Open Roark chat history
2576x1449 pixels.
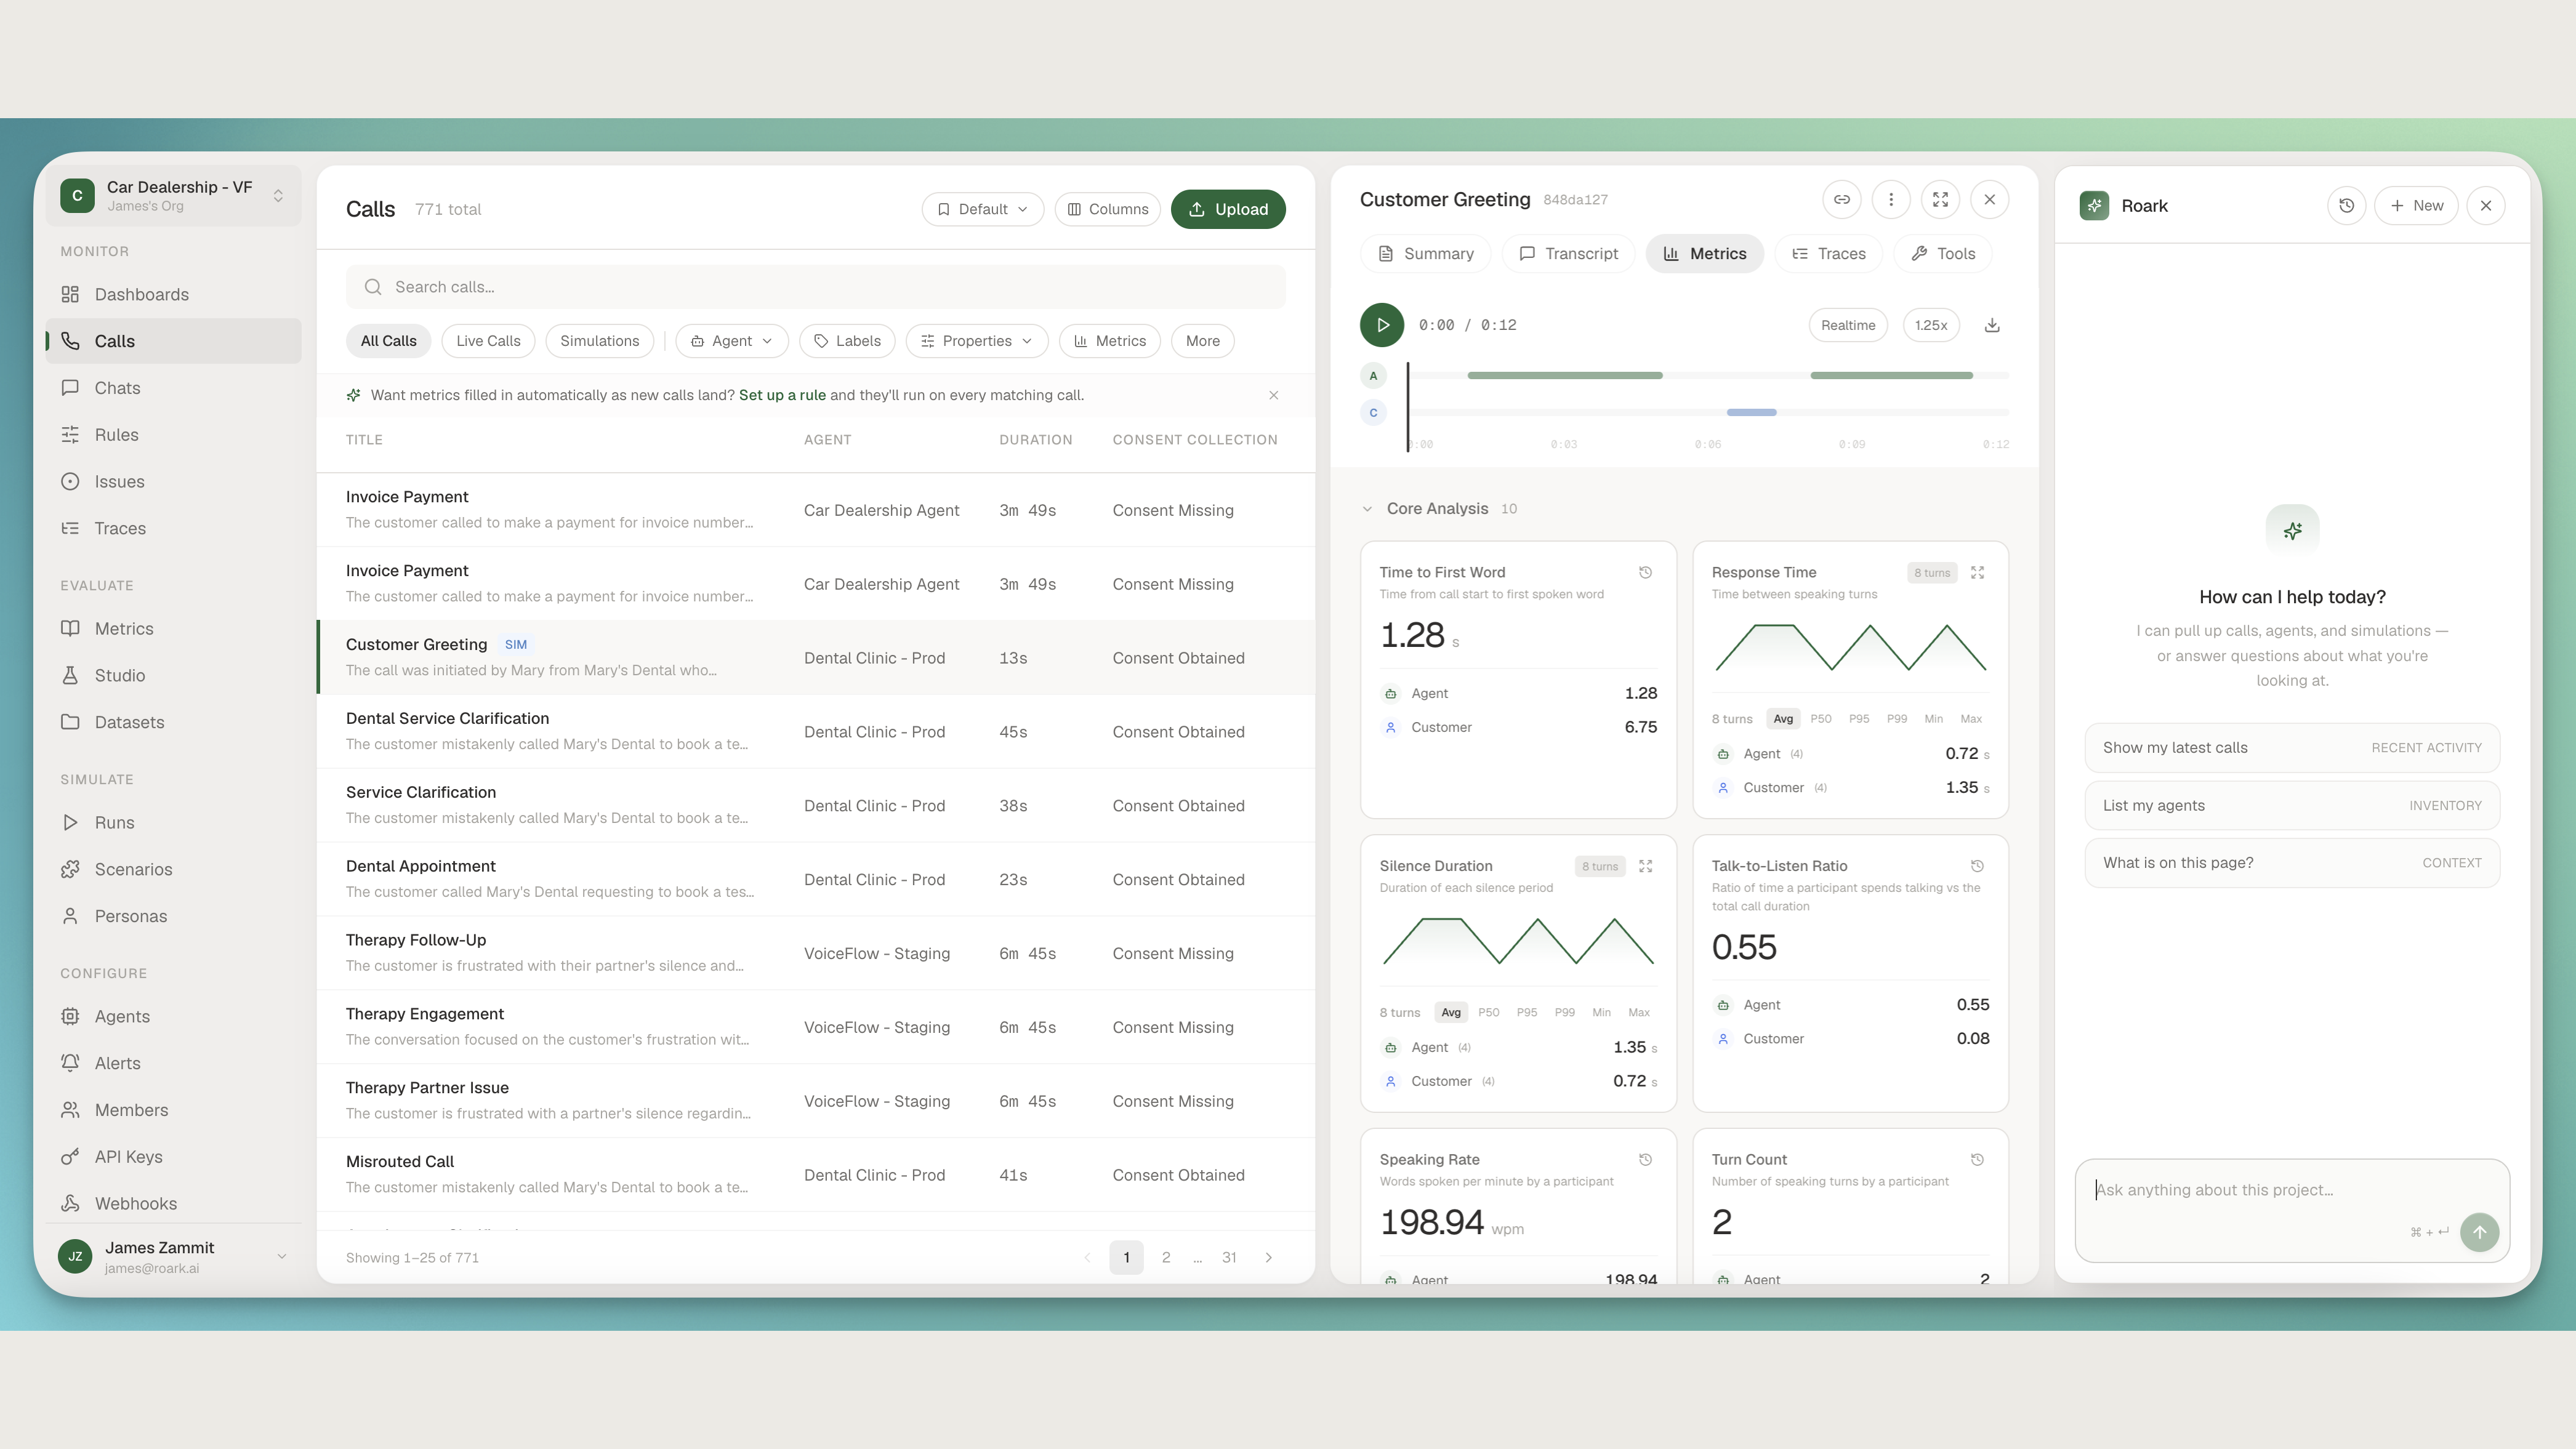tap(2346, 206)
